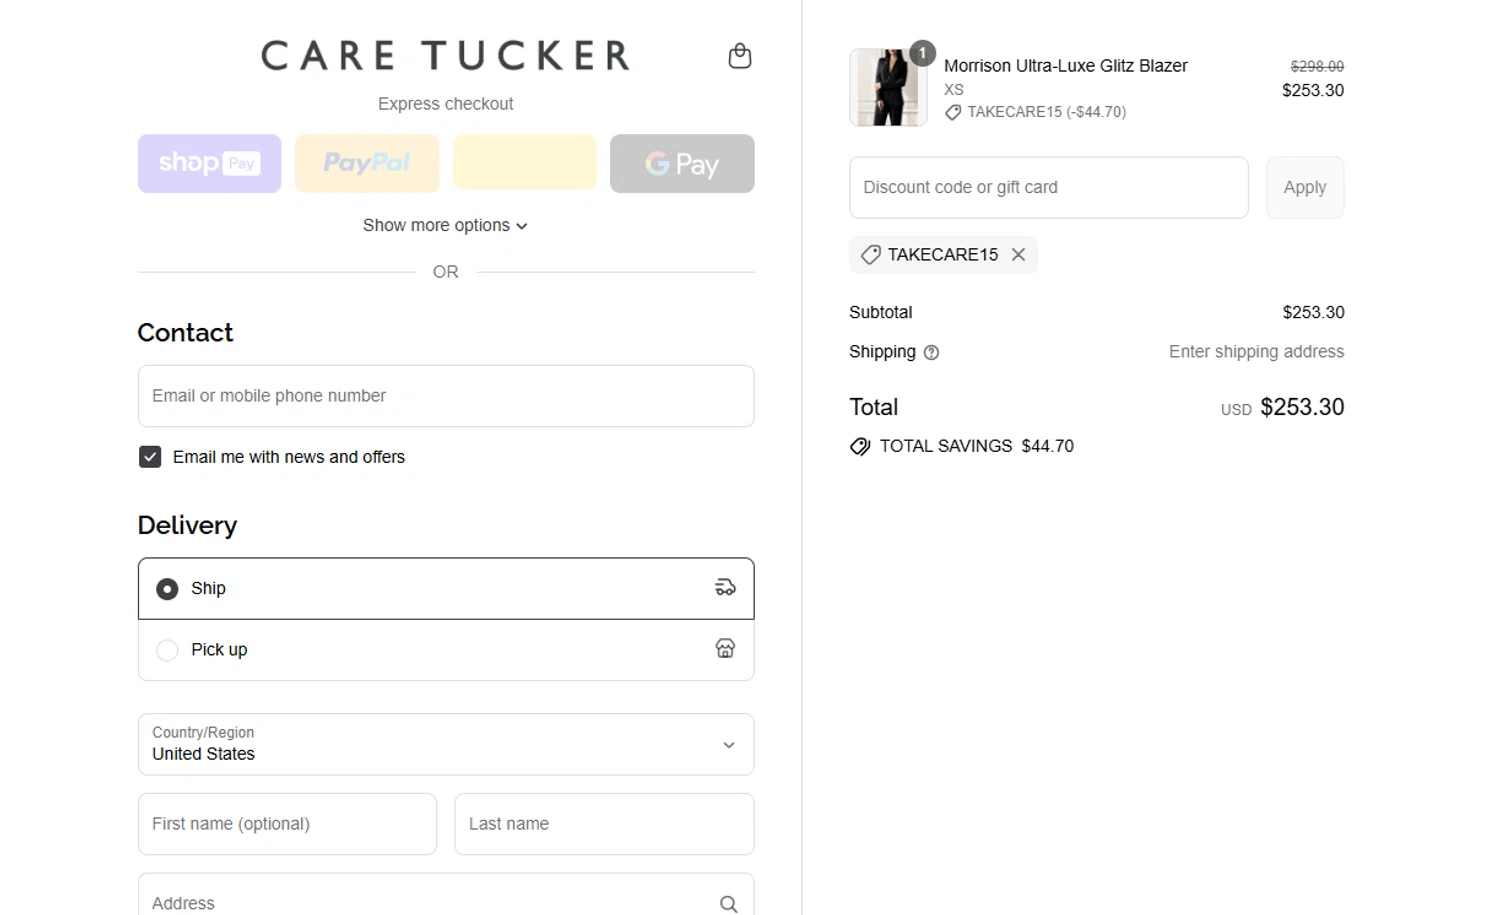Select the Pick up delivery option
This screenshot has width=1500, height=915.
[446, 650]
